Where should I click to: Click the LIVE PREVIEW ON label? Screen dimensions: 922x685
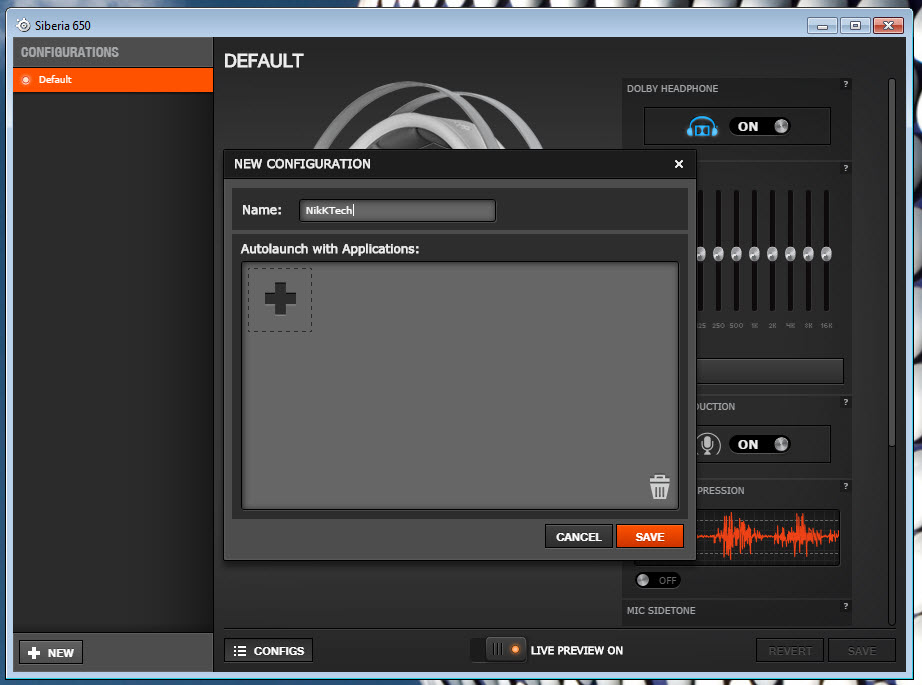[x=577, y=650]
